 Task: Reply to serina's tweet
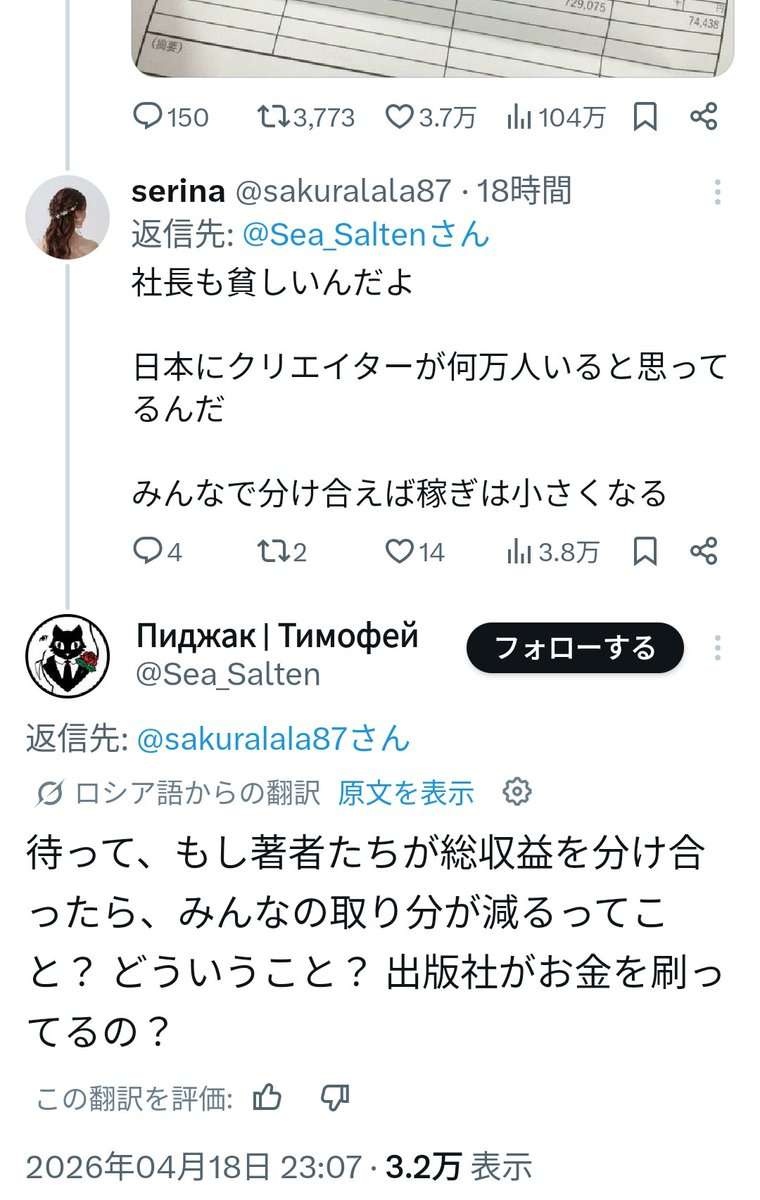tap(147, 551)
